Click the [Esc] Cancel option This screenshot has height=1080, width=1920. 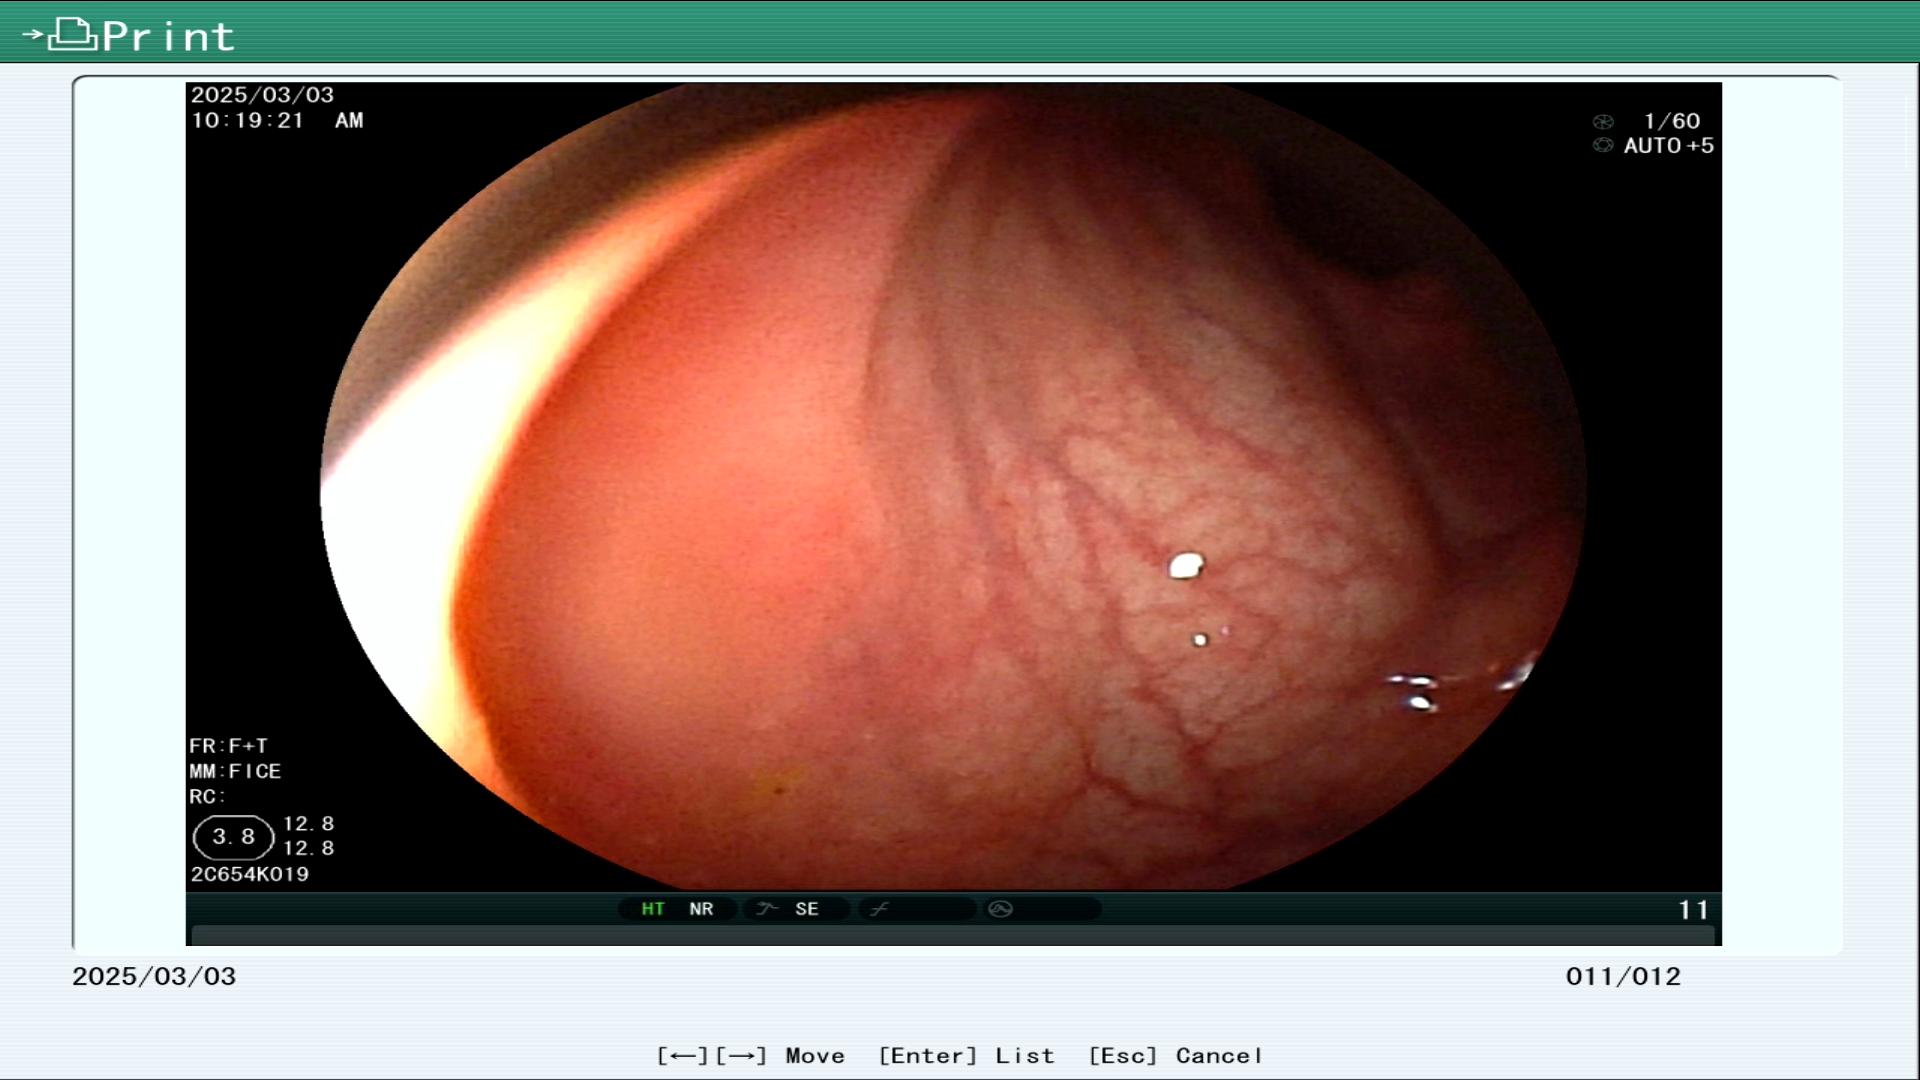coord(1175,1056)
